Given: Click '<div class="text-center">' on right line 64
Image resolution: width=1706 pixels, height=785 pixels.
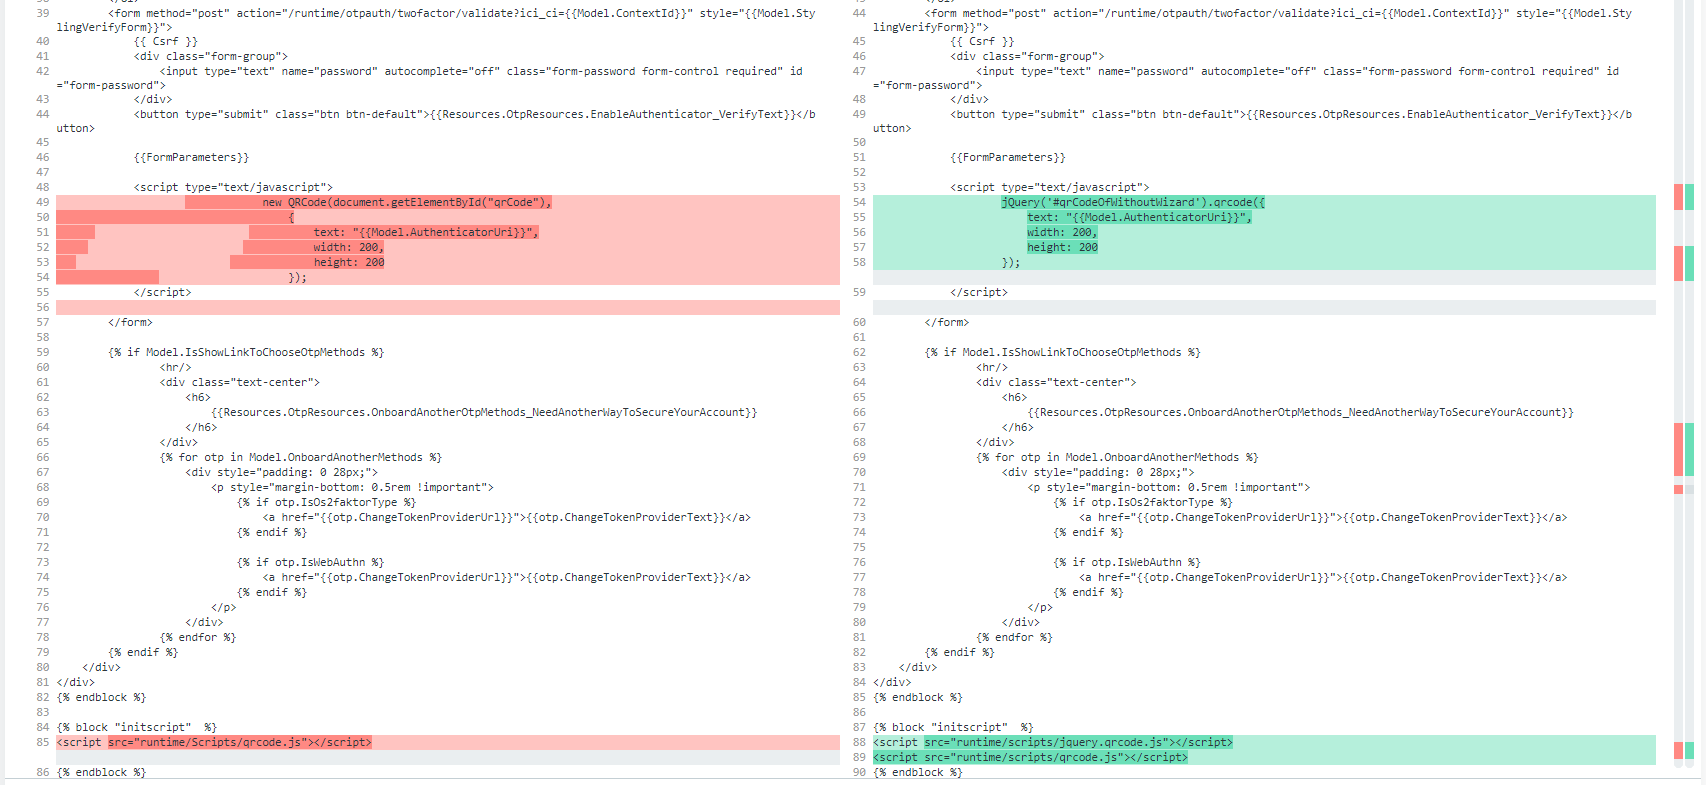Looking at the screenshot, I should click(1056, 382).
